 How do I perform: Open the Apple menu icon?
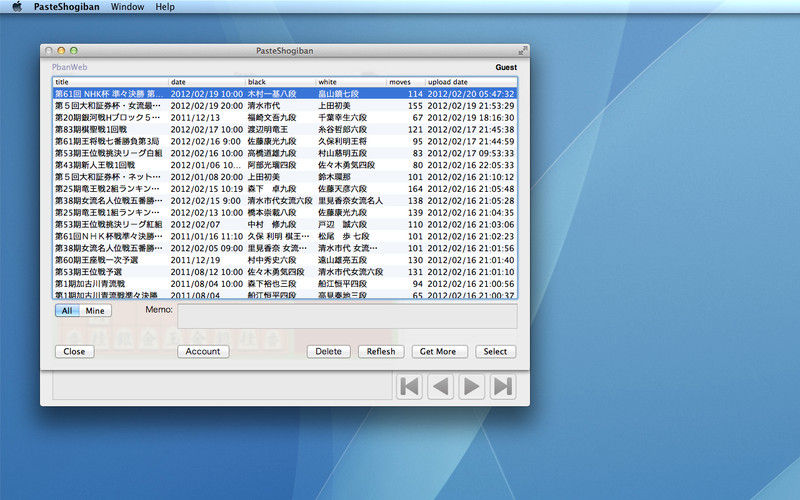(x=17, y=7)
